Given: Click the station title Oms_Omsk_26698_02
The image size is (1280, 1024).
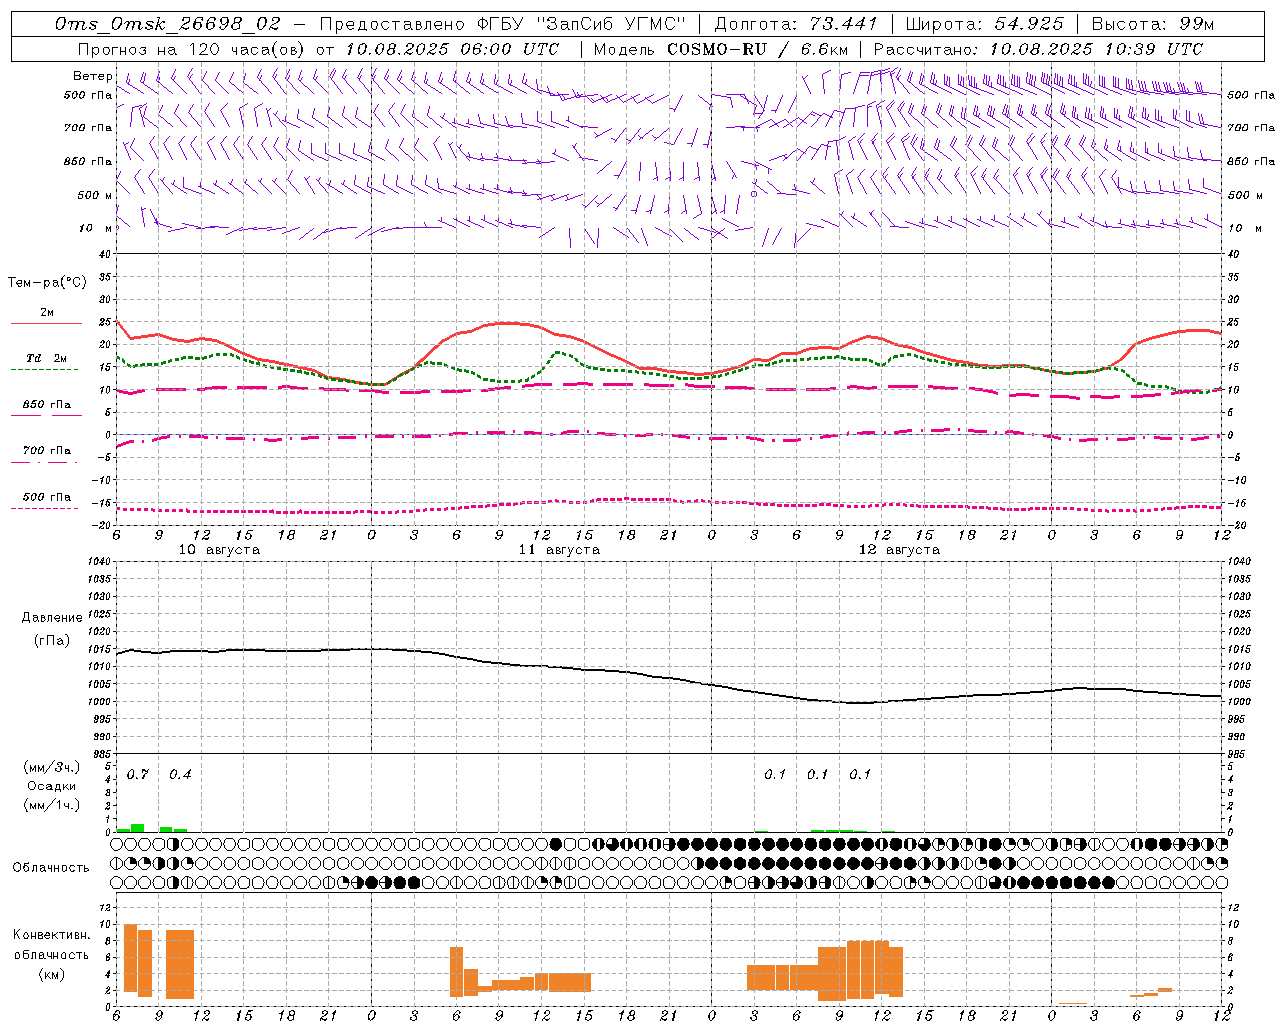Looking at the screenshot, I should click(x=168, y=23).
